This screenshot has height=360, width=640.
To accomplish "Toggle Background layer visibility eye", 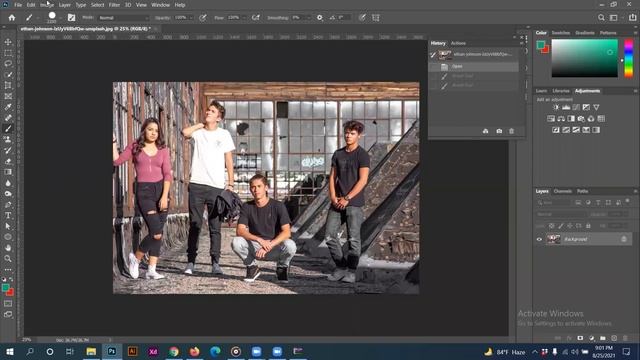I will point(539,239).
